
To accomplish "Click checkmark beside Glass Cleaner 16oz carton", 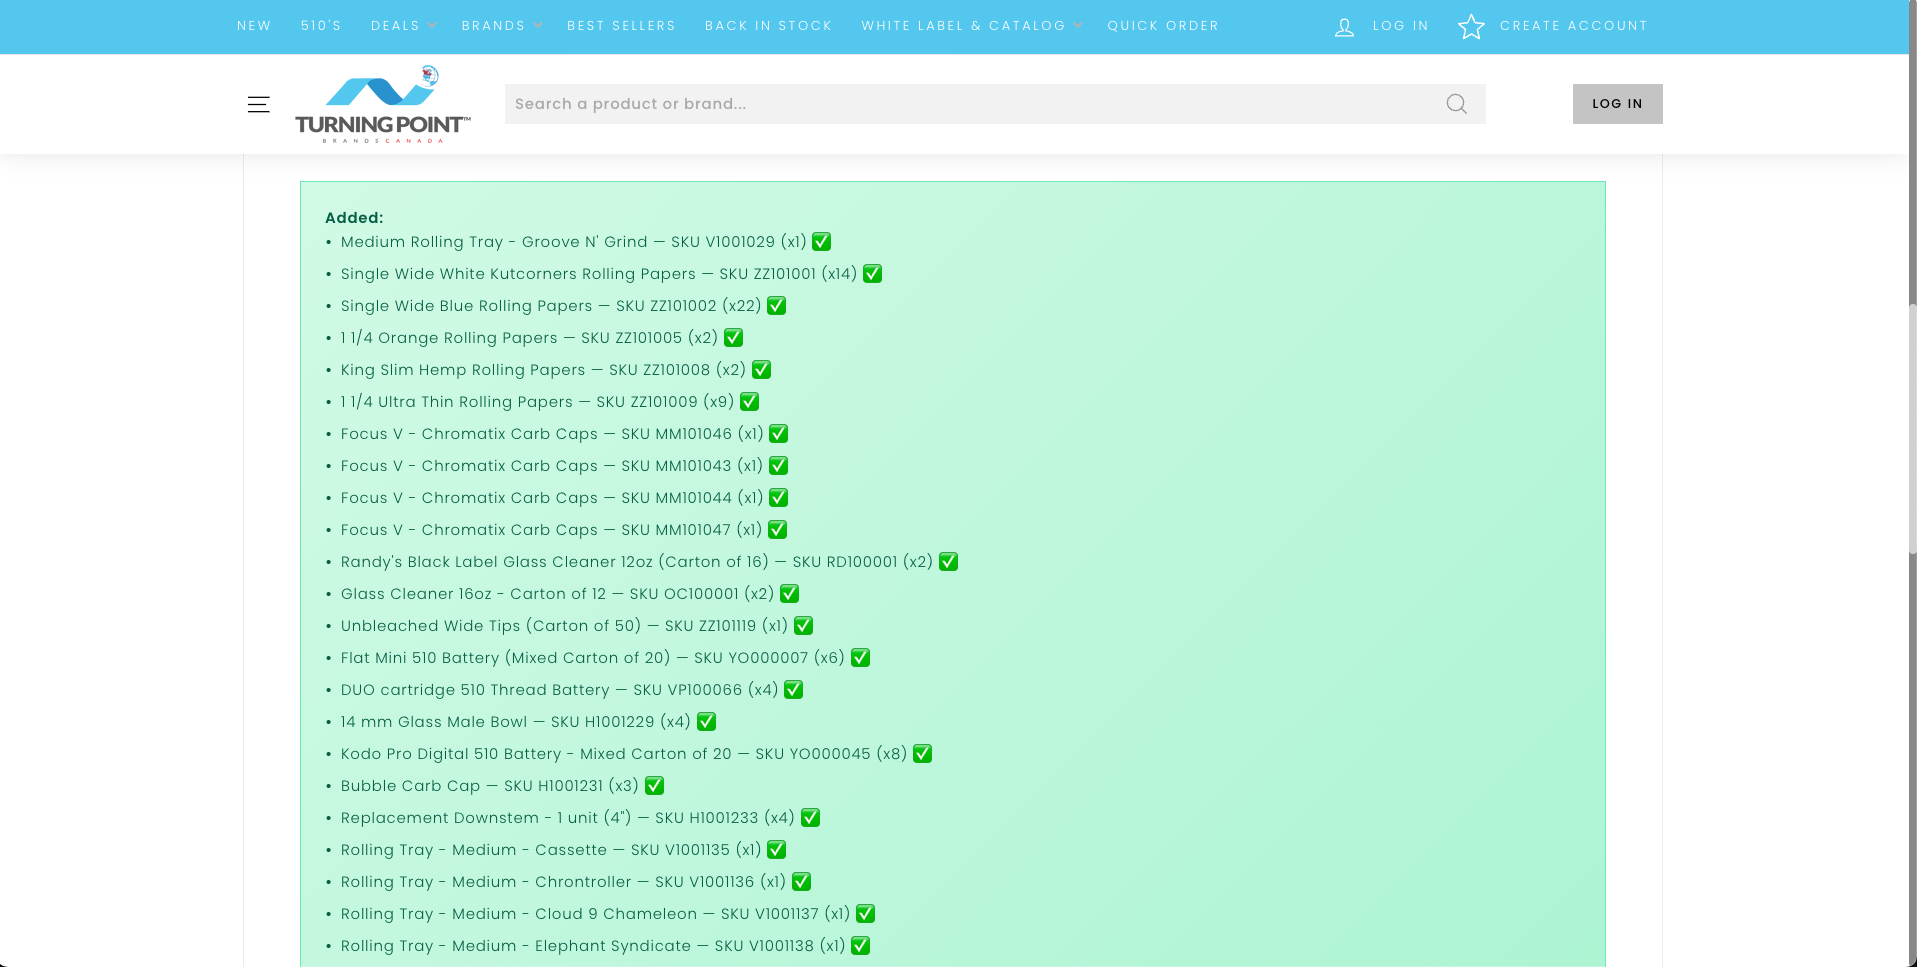I will click(x=790, y=594).
